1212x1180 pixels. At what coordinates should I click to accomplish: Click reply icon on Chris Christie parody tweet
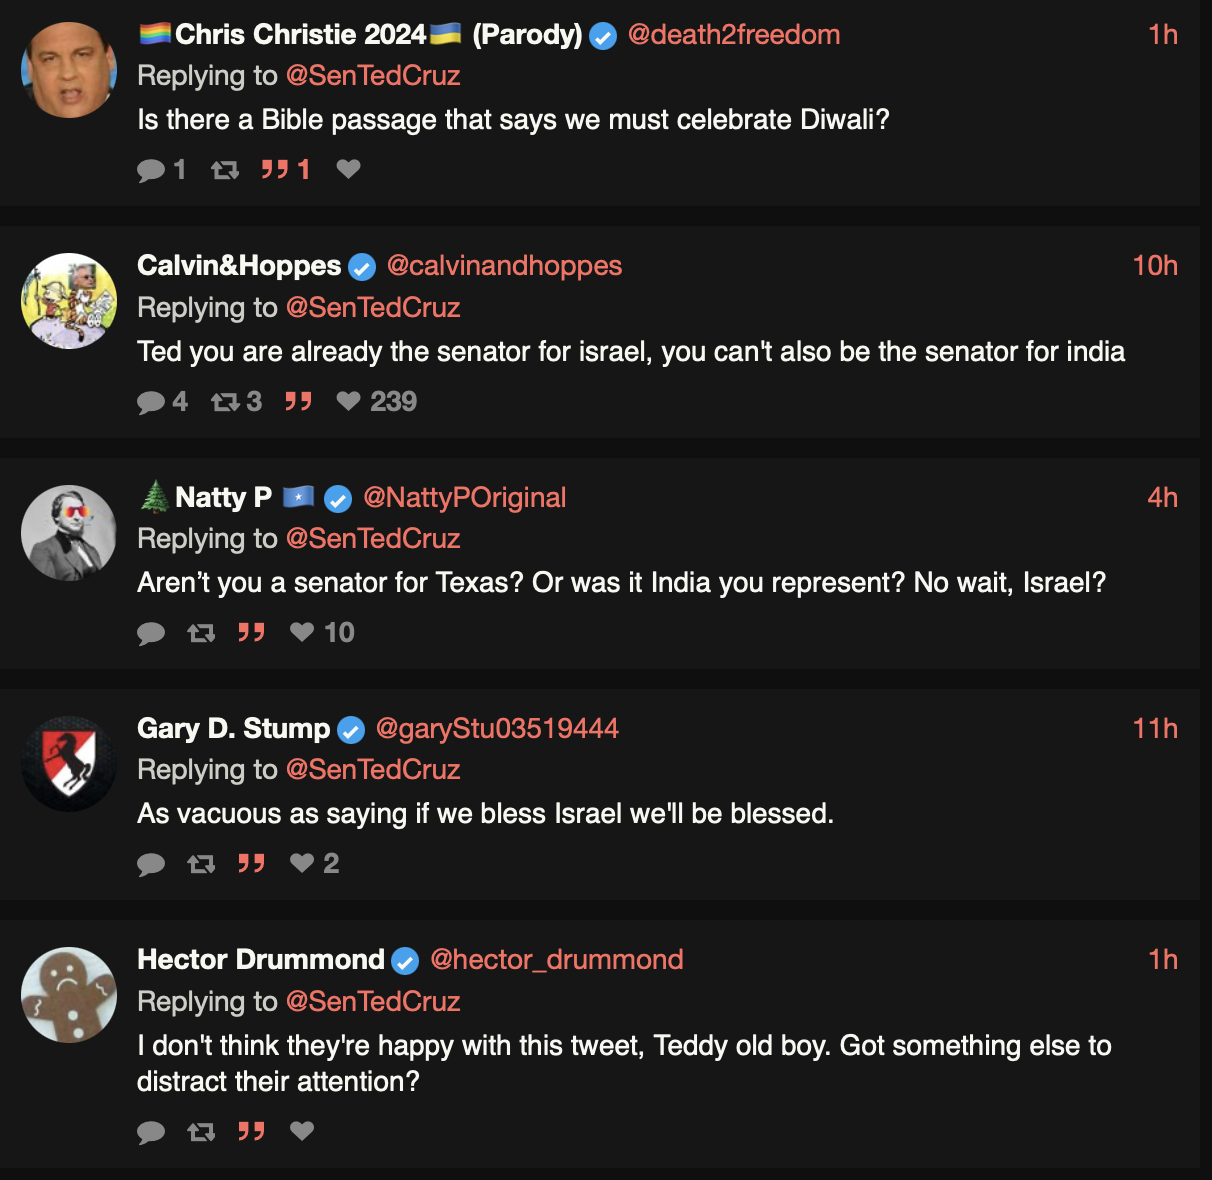click(x=151, y=170)
